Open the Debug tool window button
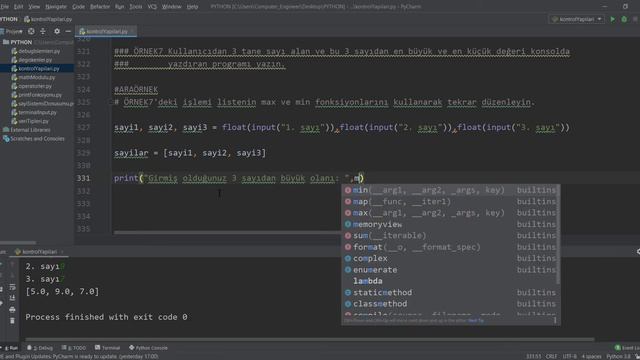Viewport: 640px width, 360px height. [40, 348]
